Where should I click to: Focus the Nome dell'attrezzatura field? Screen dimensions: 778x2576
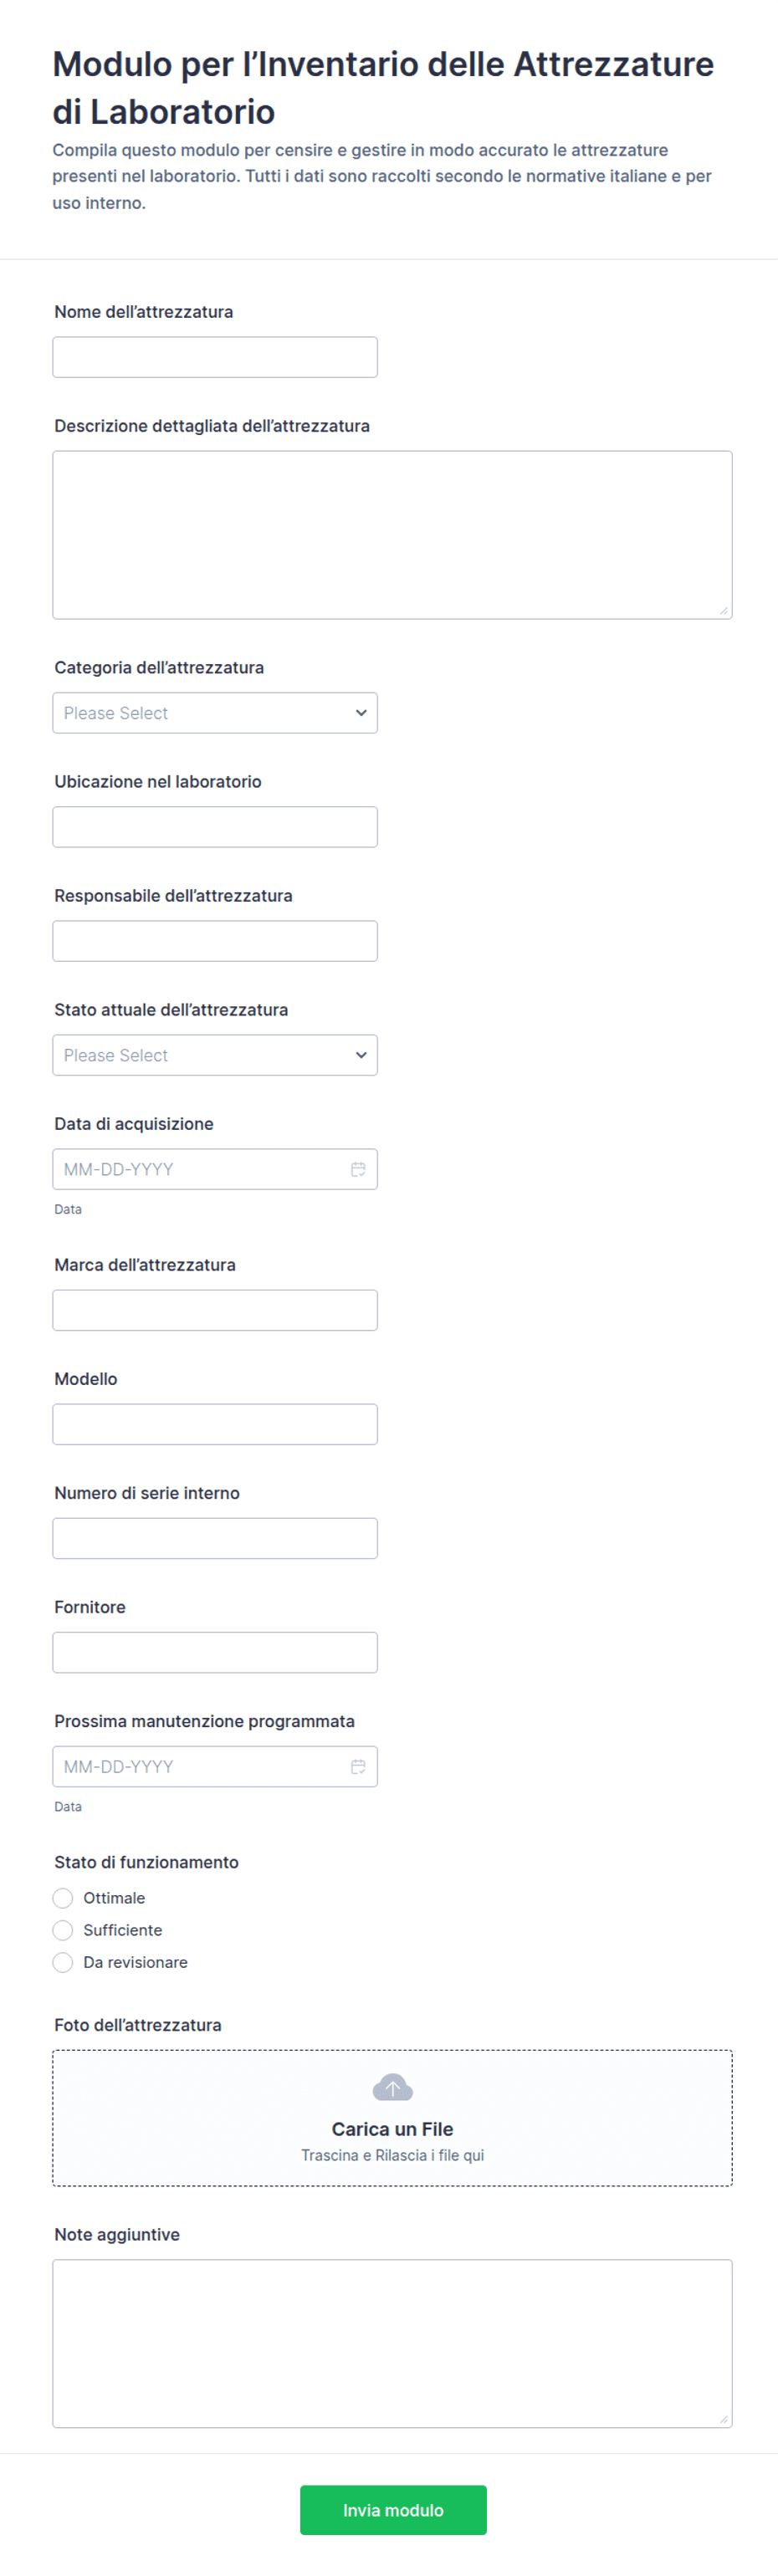coord(215,357)
